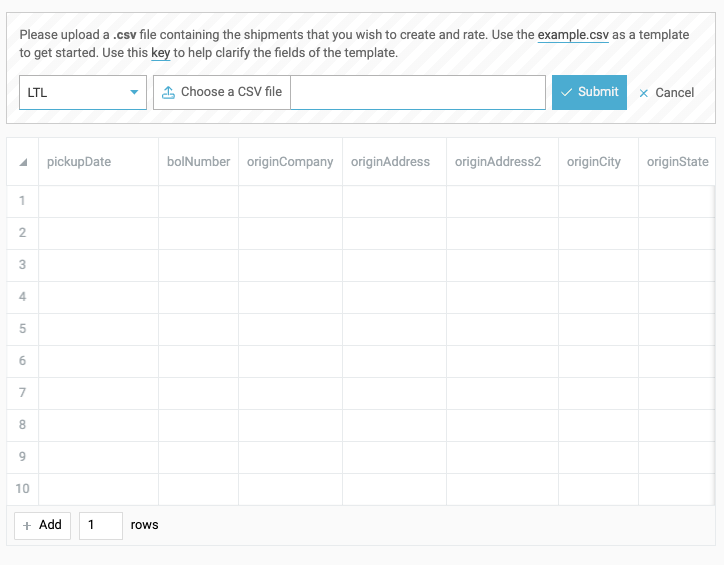
Task: Select the originCompany column header
Action: (290, 162)
